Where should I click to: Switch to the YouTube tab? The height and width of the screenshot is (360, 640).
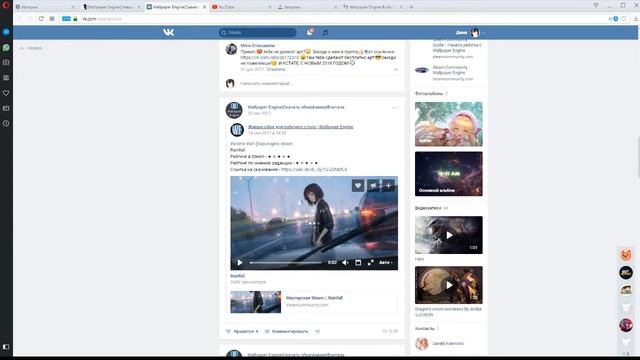241,7
